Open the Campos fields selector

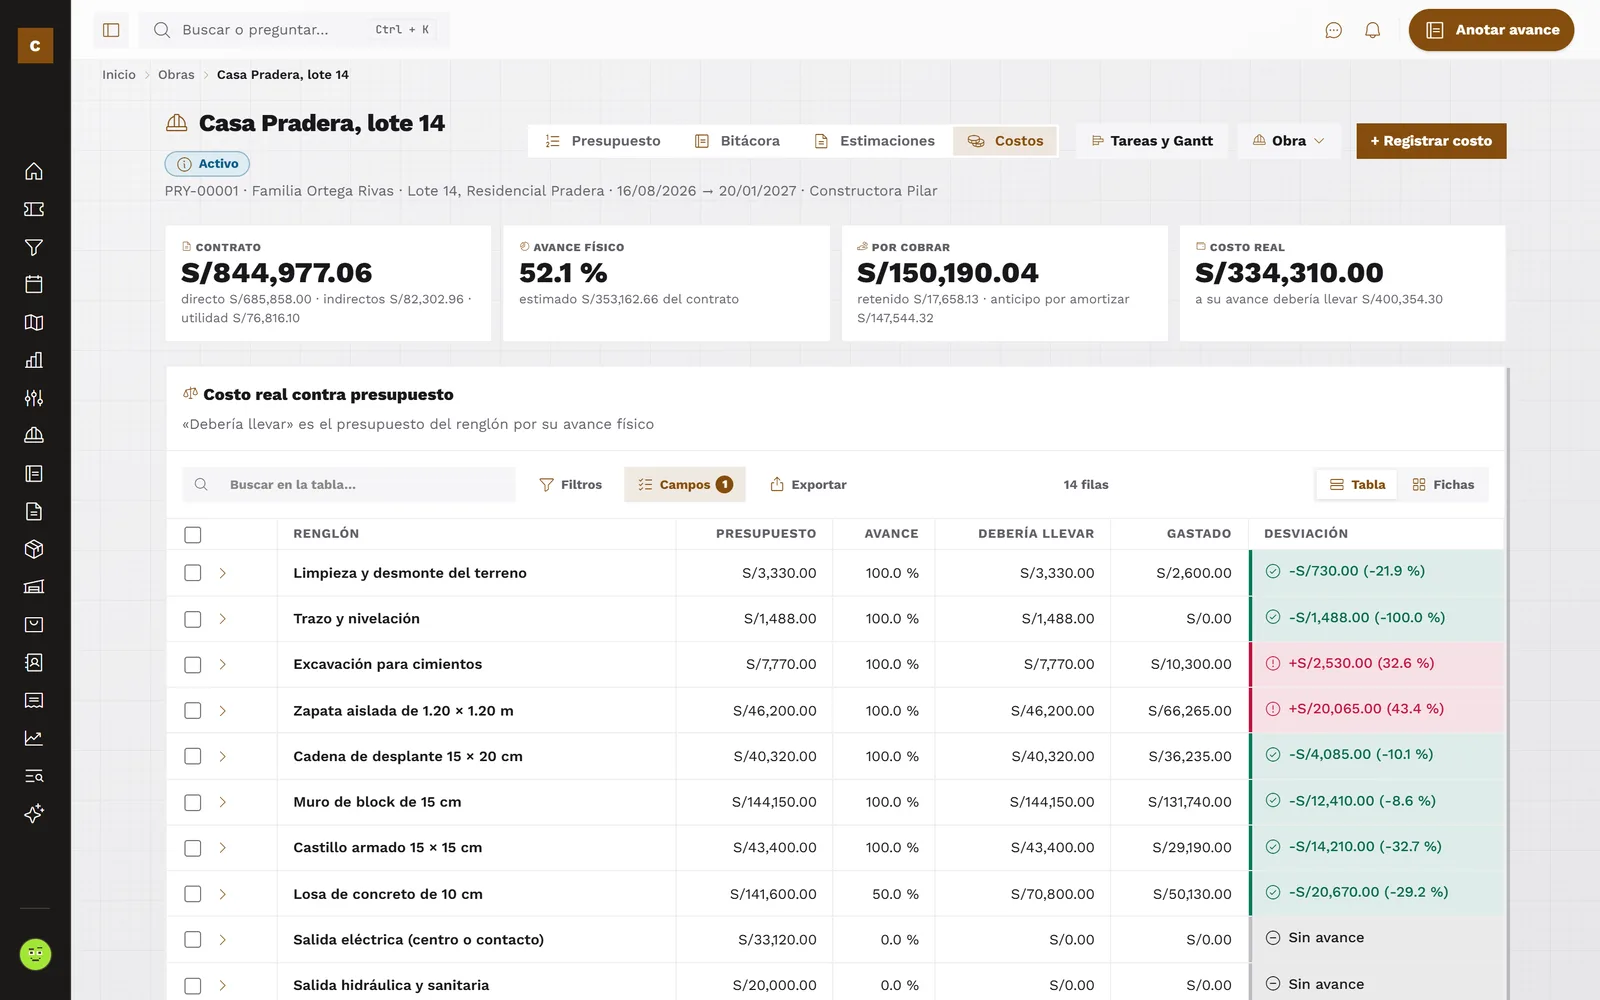click(686, 485)
